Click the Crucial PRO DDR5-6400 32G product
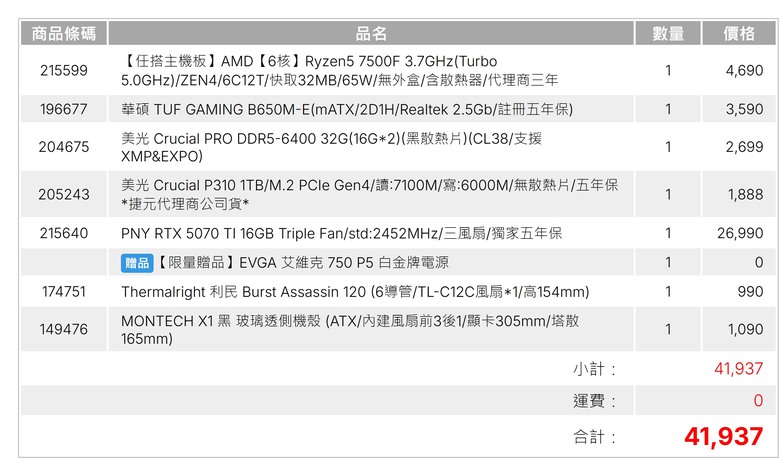780x463 pixels. tap(331, 147)
